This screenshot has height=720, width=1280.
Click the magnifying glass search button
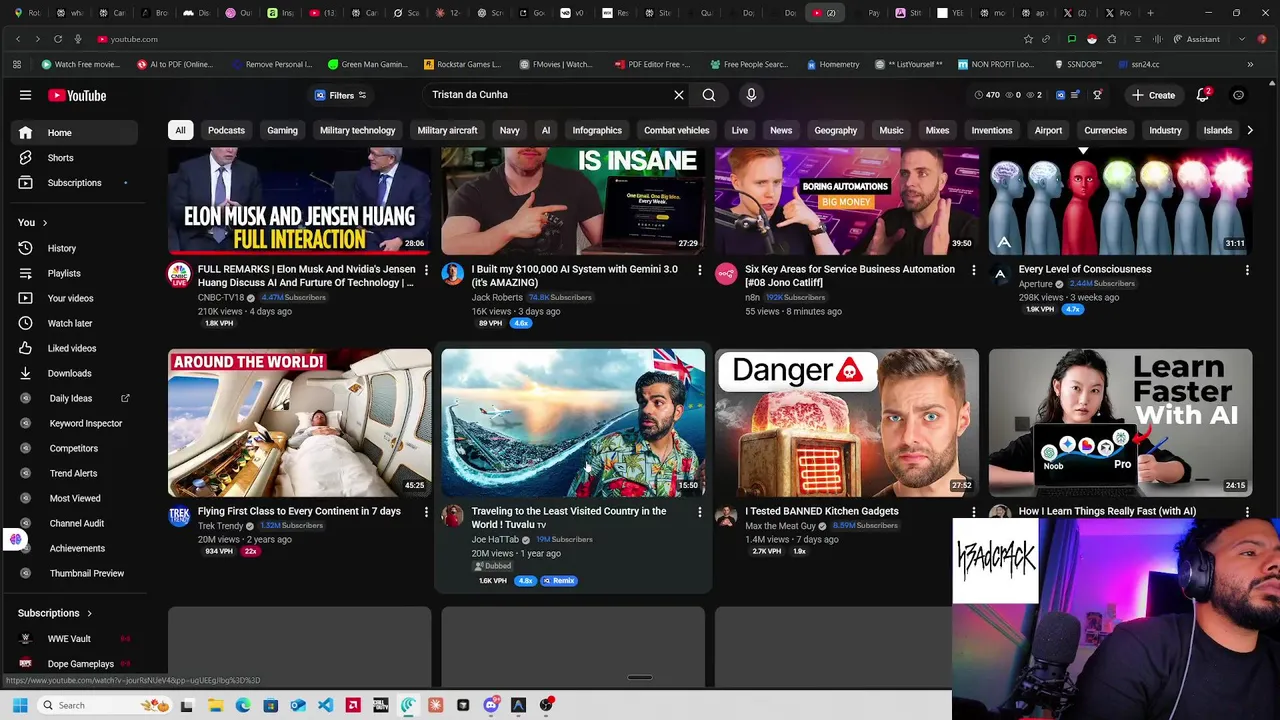tap(709, 95)
